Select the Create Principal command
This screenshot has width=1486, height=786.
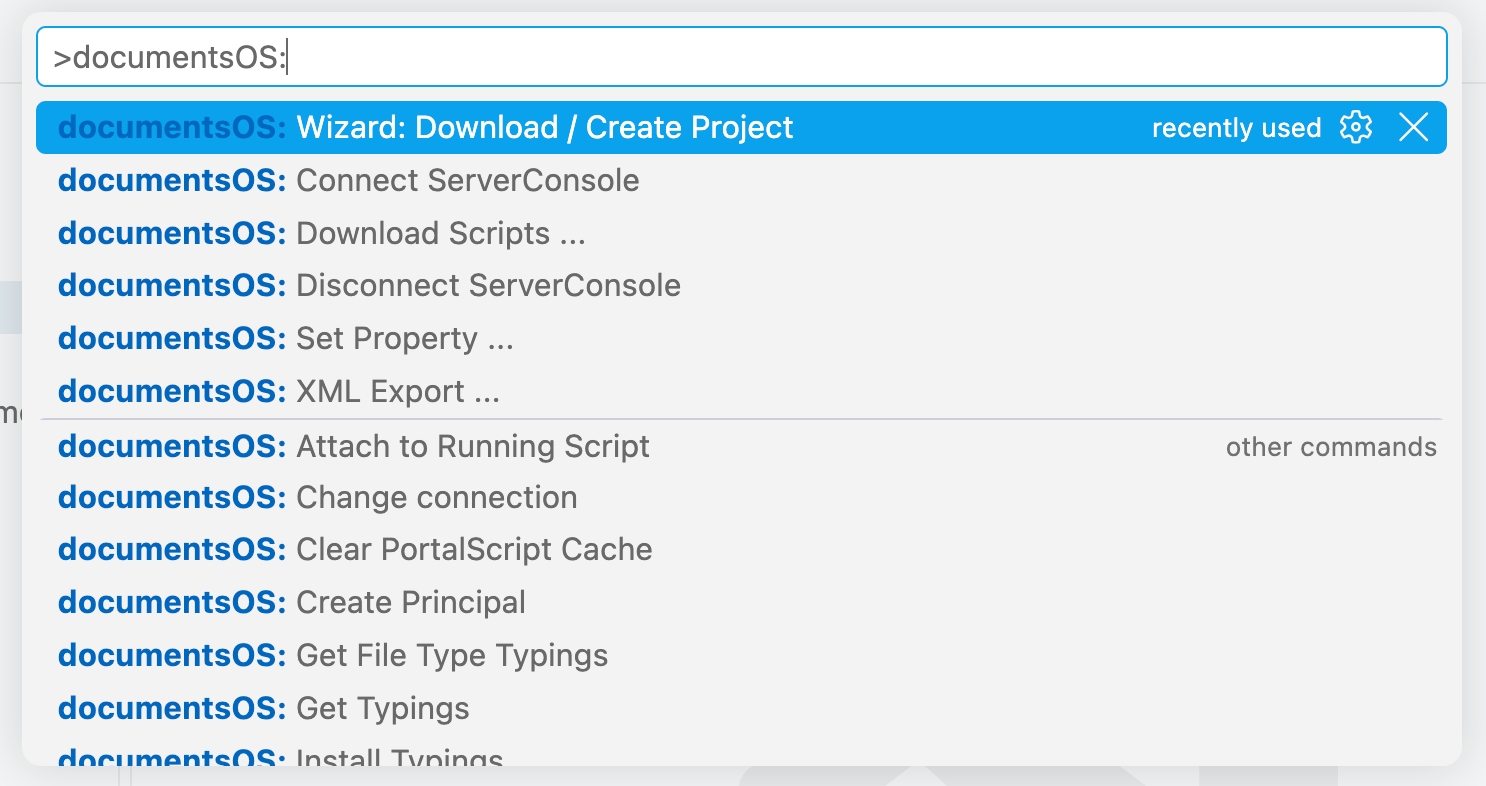741,602
